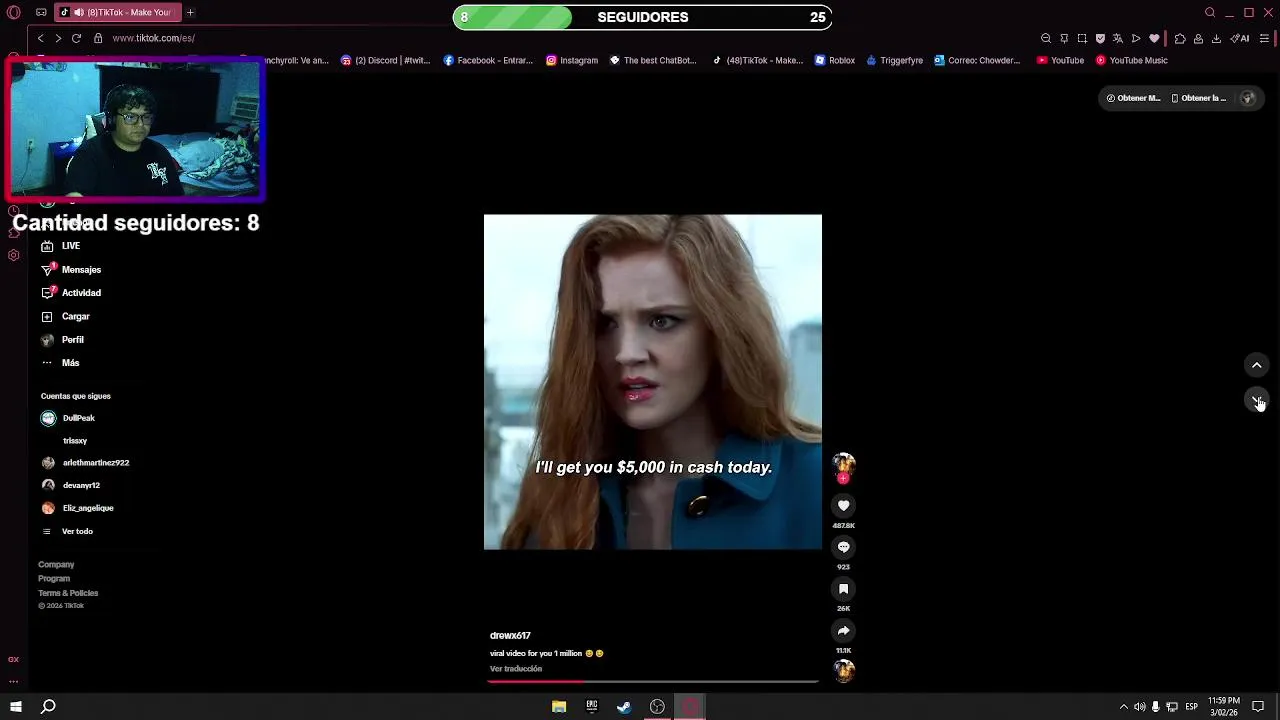
Task: Open Perfil in the TikTok sidebar
Action: [62, 340]
